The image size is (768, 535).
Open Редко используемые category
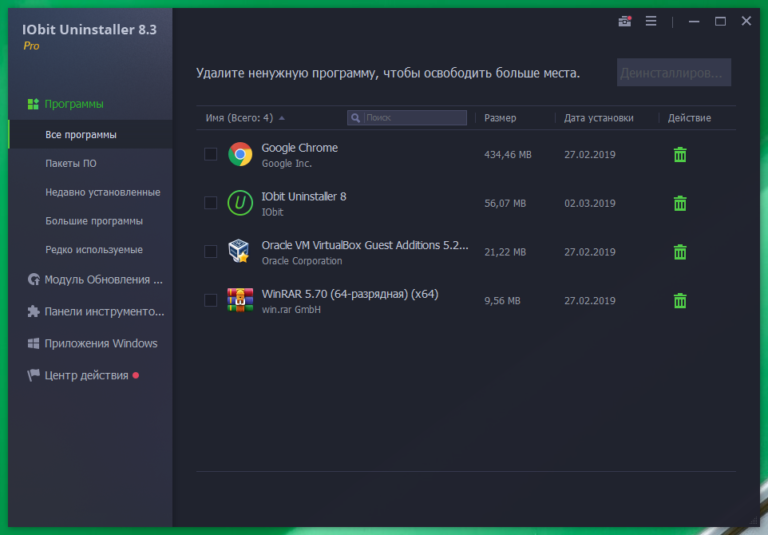click(x=94, y=250)
